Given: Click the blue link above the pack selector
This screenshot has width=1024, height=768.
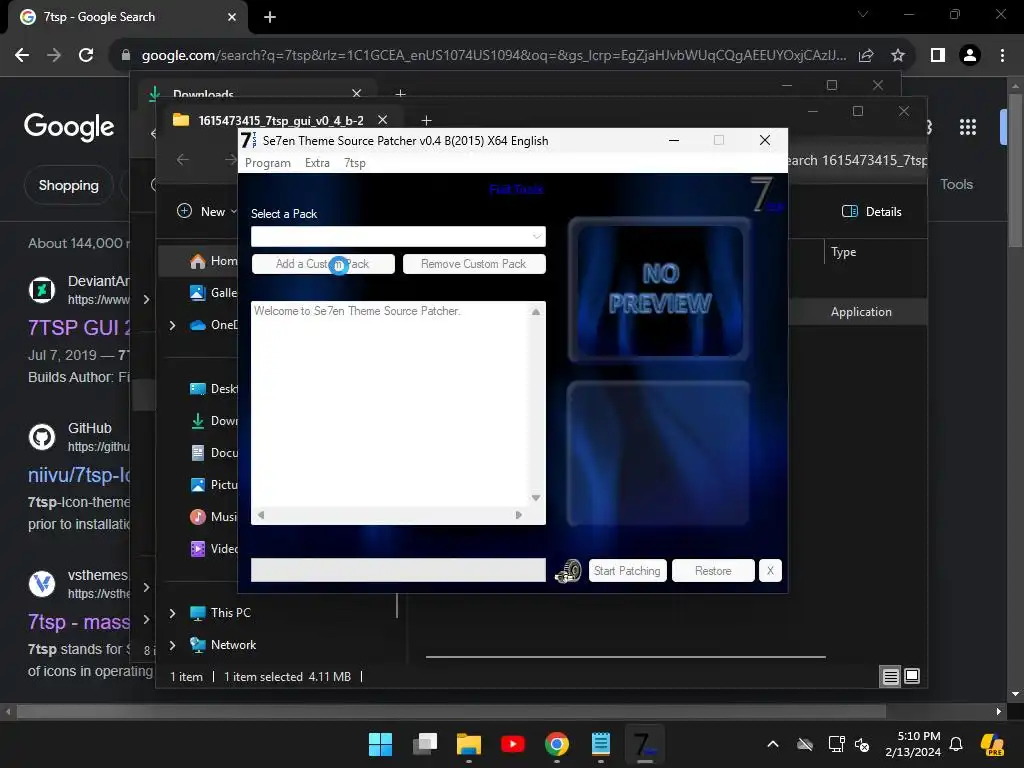Looking at the screenshot, I should click(516, 189).
